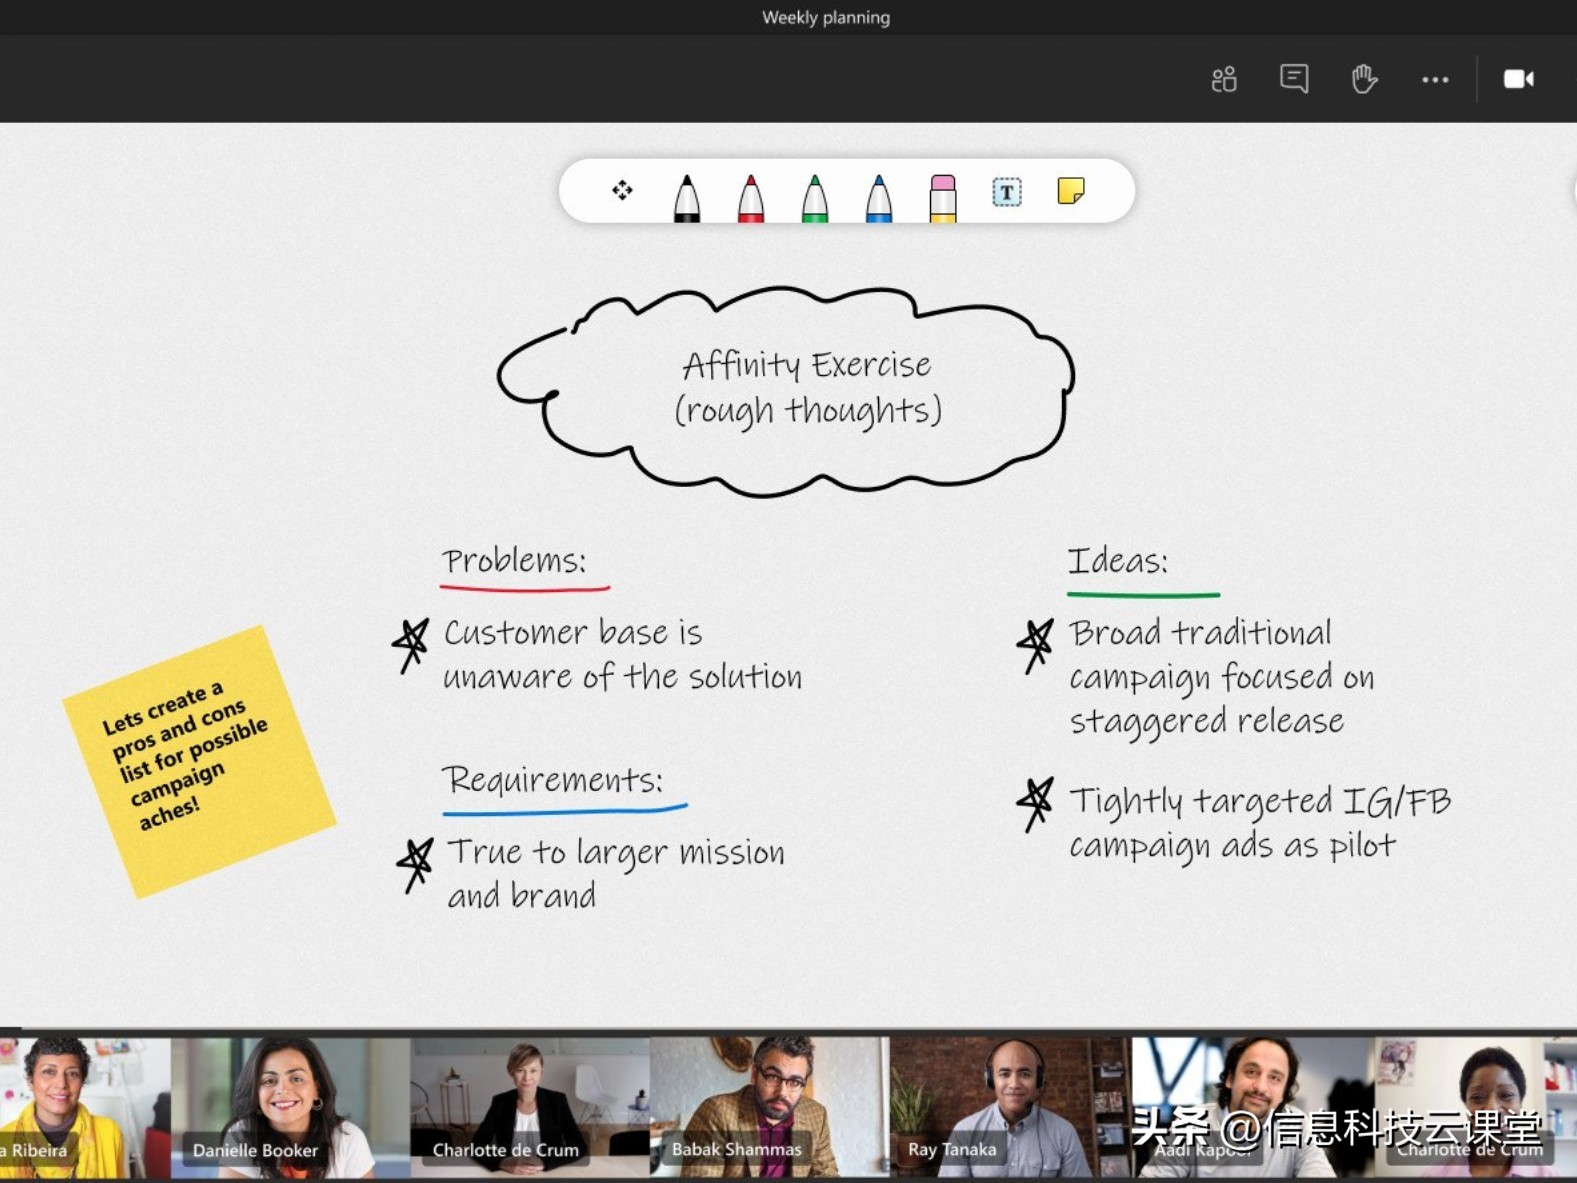Raise hand in the meeting

pyautogui.click(x=1364, y=79)
